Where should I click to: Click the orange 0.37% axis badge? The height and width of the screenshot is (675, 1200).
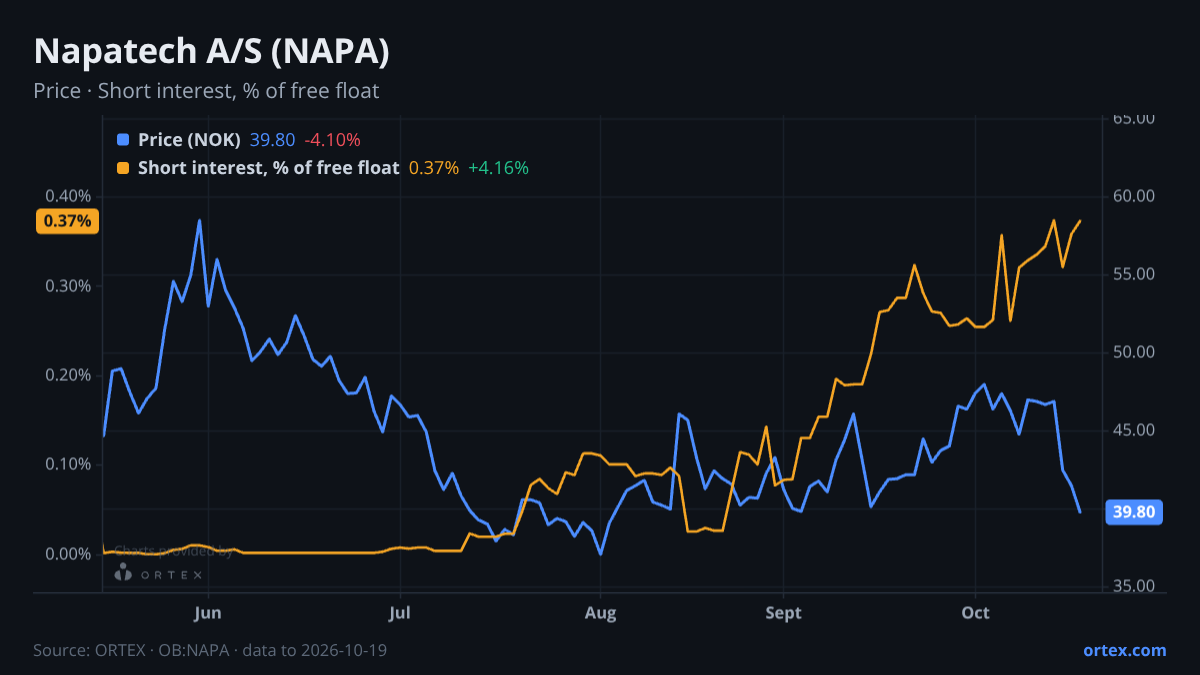pos(68,221)
